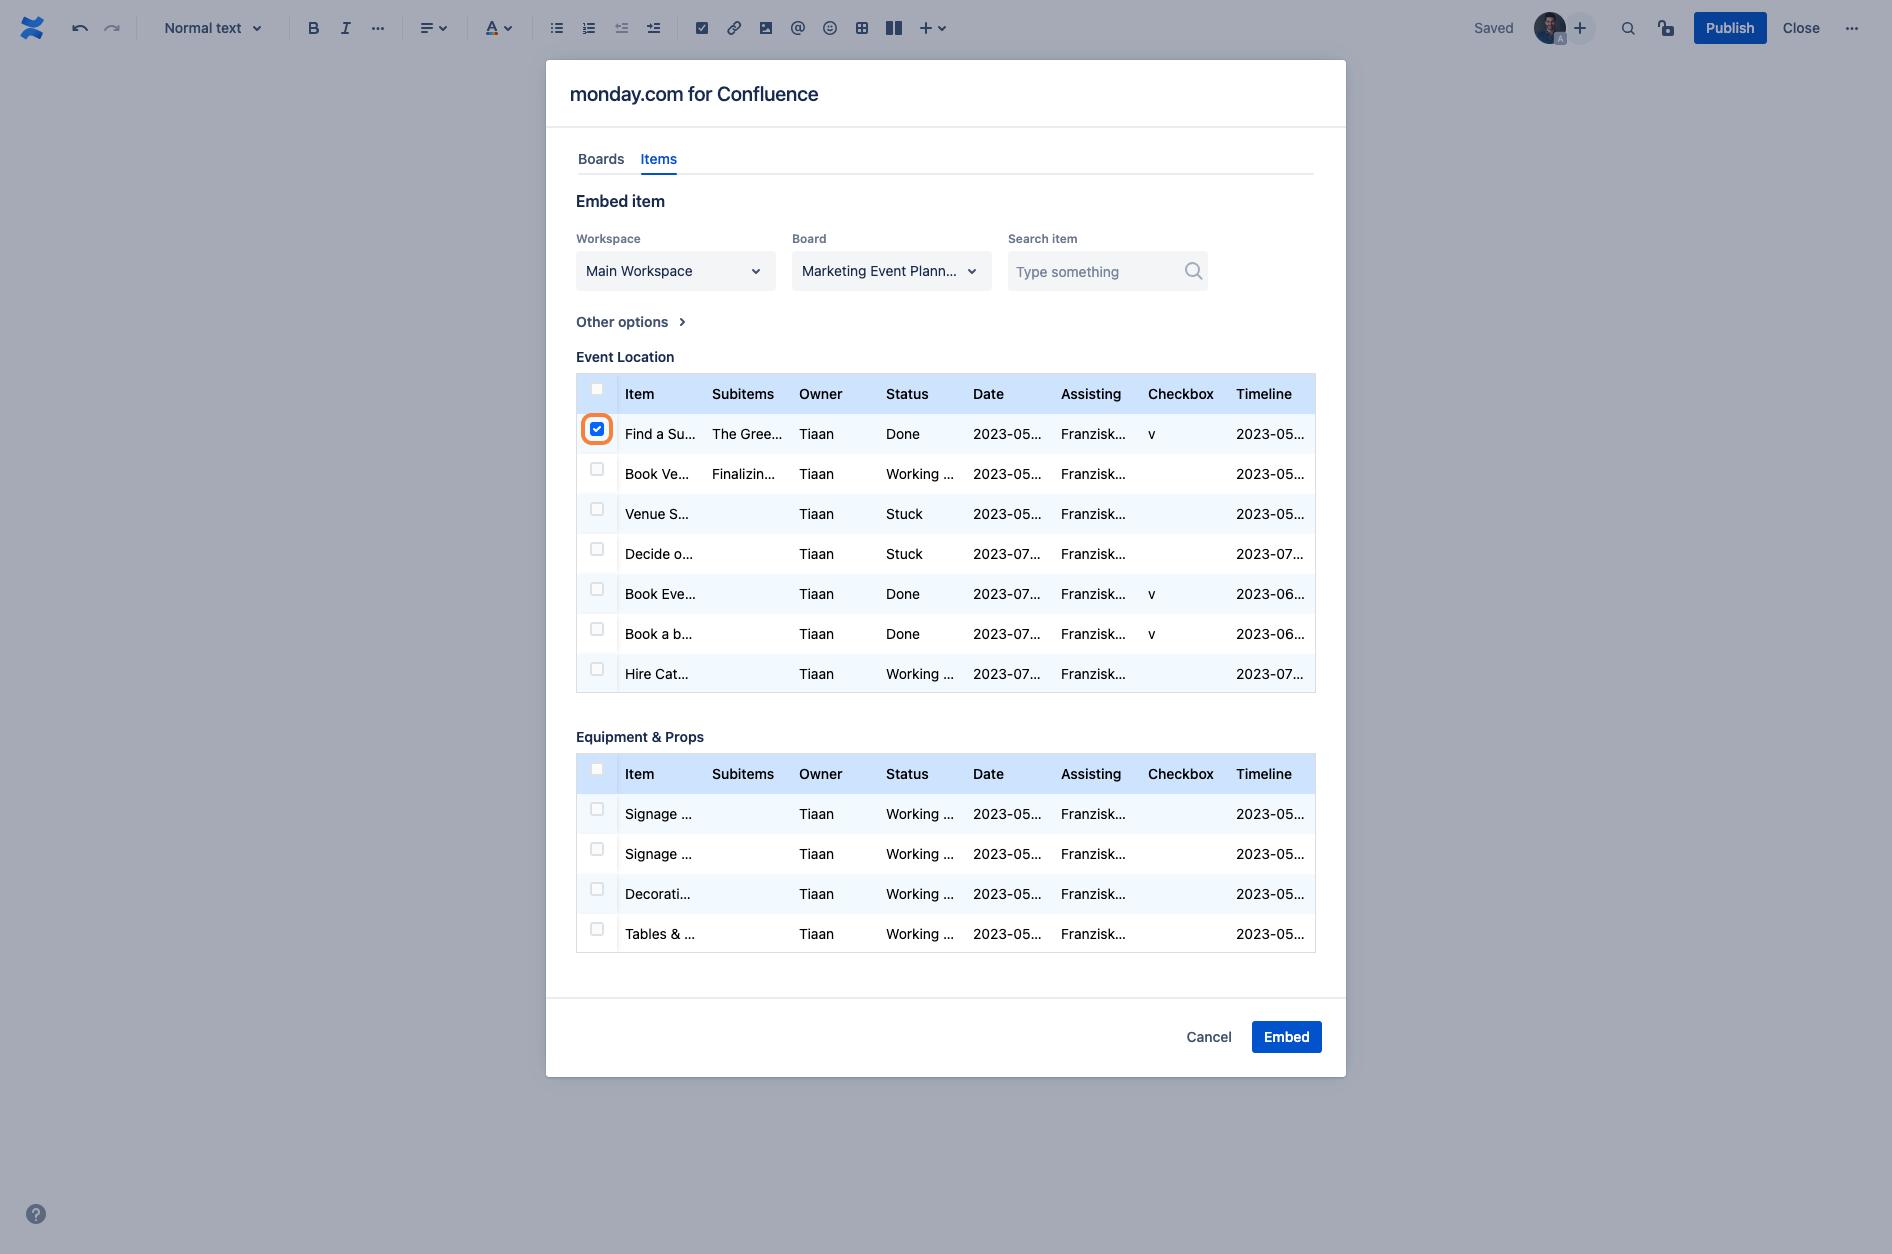The width and height of the screenshot is (1892, 1254).
Task: Click the search magnifier in Search item
Action: point(1193,271)
